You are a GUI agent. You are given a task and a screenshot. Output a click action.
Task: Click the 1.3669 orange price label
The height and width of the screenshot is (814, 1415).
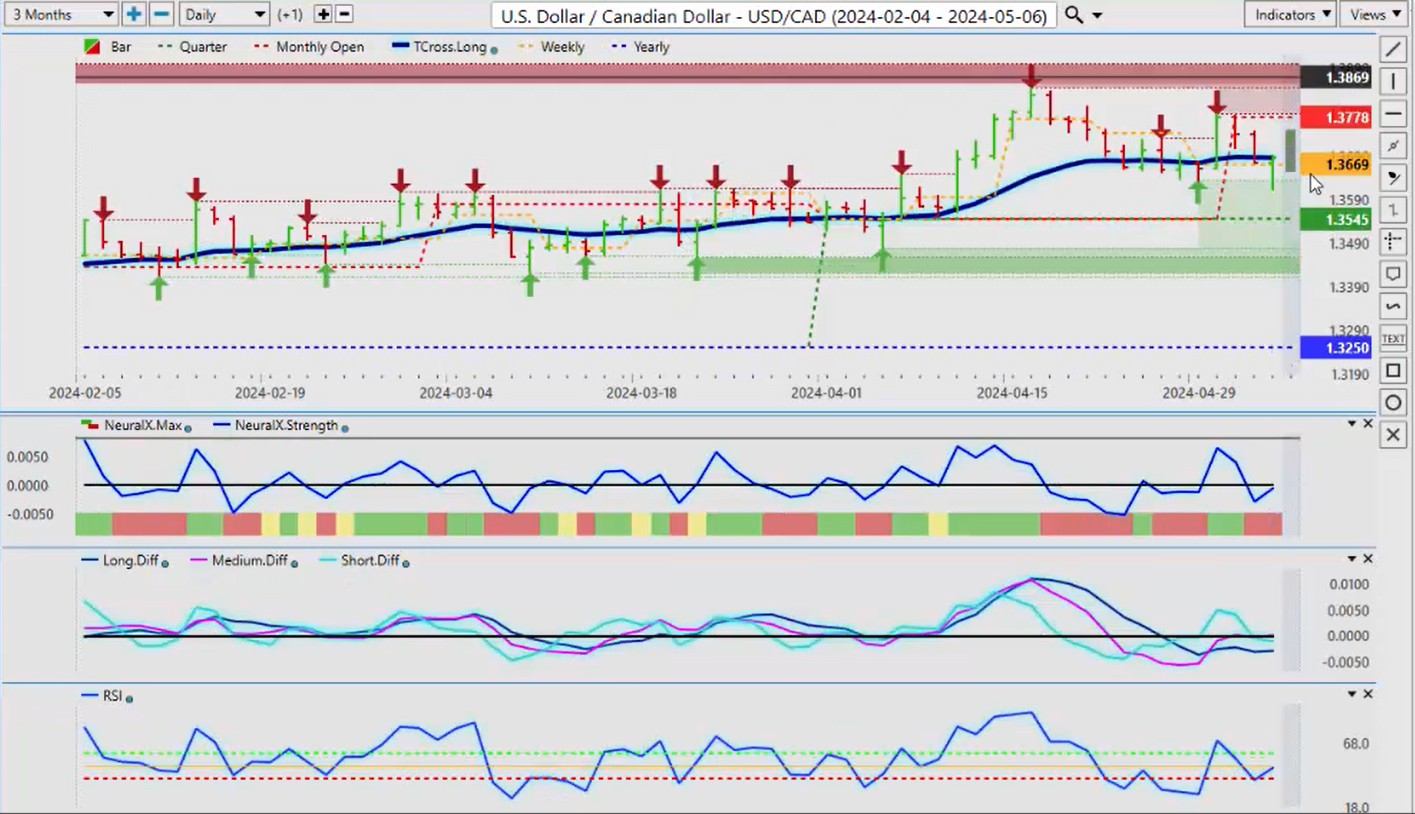1336,164
